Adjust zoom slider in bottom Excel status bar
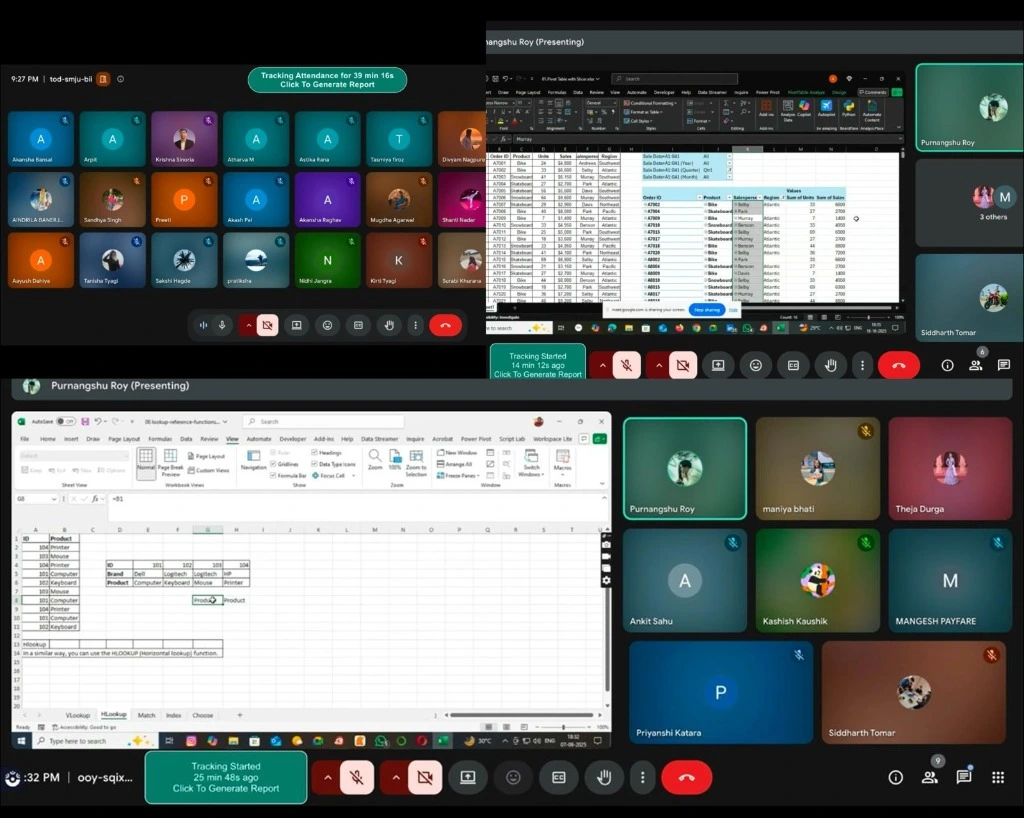1024x818 pixels. click(x=562, y=727)
